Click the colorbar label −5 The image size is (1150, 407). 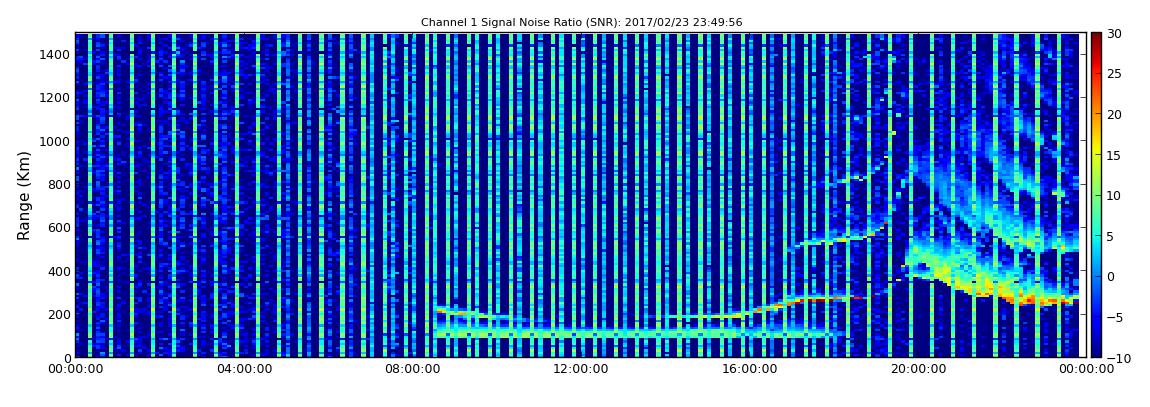coord(1115,318)
